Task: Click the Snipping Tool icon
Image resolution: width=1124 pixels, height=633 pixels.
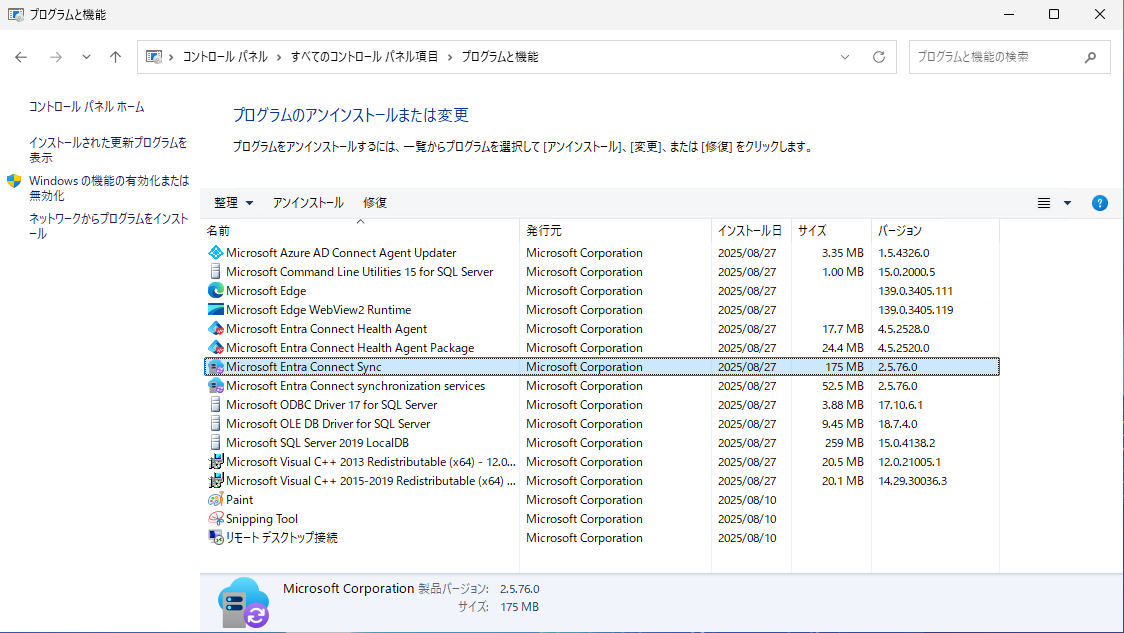Action: point(215,518)
